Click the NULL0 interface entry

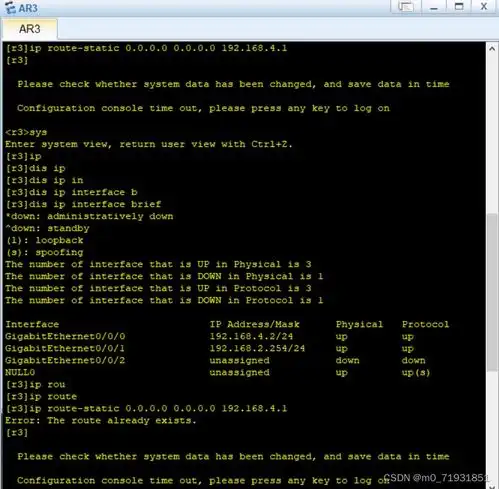20,372
